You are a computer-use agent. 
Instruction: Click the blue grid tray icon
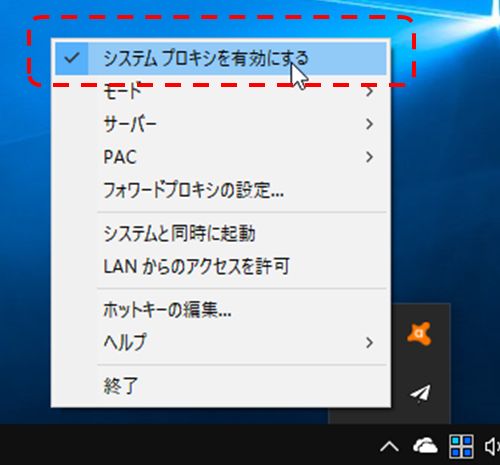click(461, 446)
